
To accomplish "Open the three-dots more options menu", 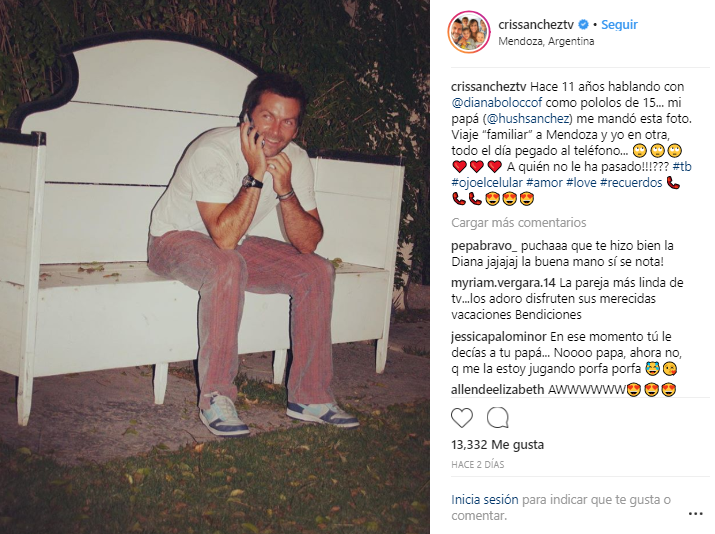I will pos(695,514).
